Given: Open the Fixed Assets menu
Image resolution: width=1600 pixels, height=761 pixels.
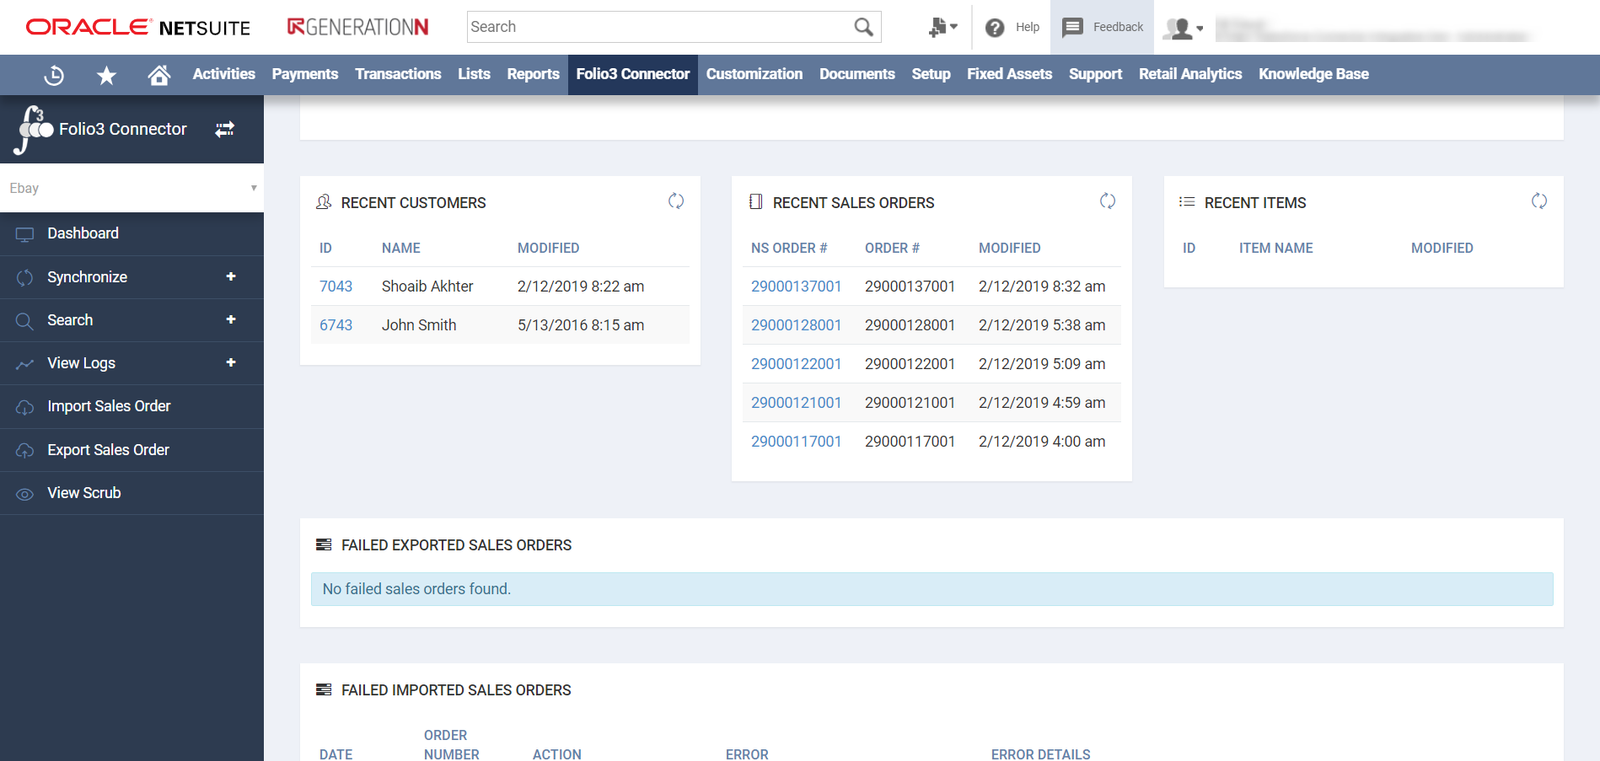Looking at the screenshot, I should tap(1010, 74).
